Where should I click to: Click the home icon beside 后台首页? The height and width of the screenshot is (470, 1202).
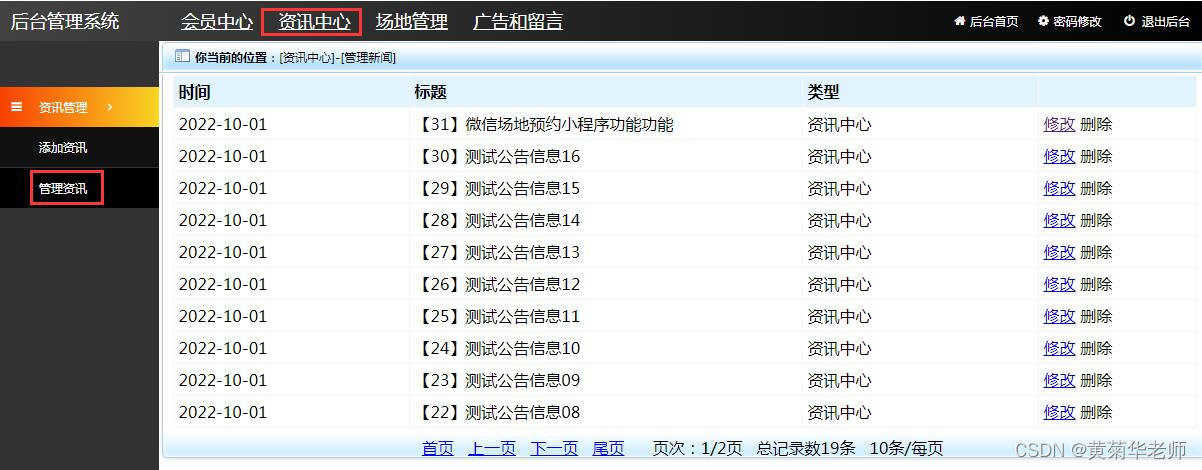pos(960,21)
